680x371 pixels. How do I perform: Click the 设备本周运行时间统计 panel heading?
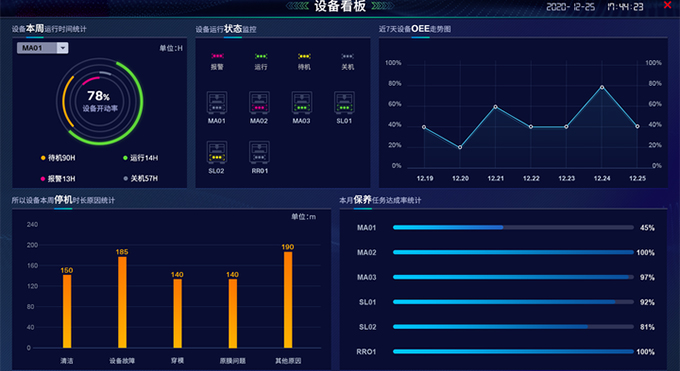(49, 29)
